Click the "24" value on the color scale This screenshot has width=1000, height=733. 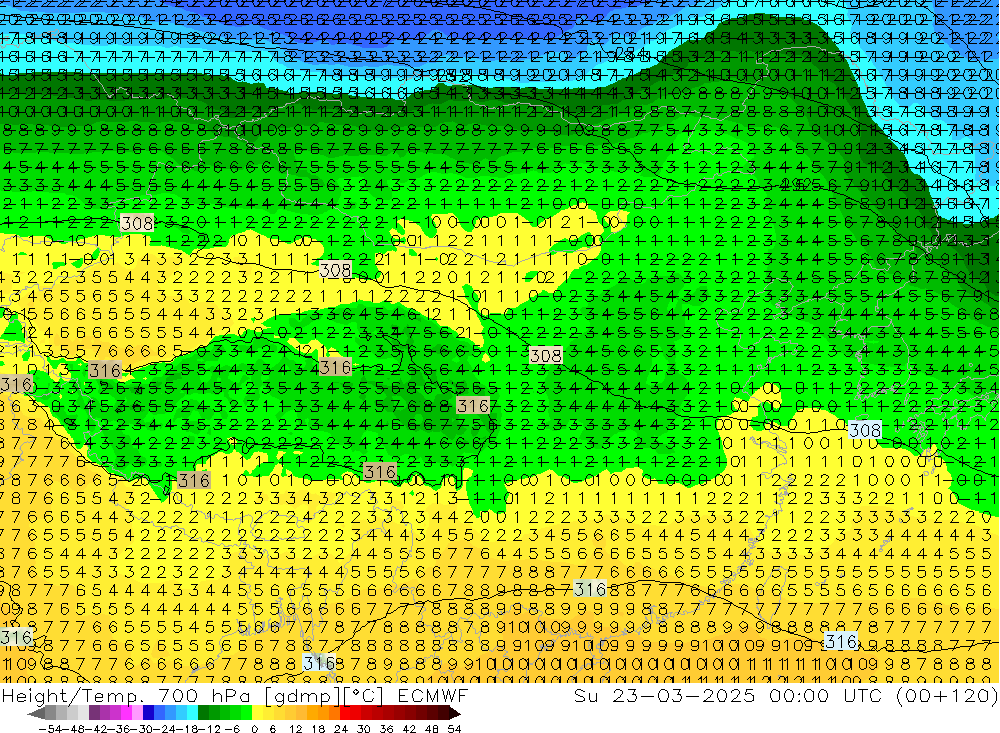(341, 729)
